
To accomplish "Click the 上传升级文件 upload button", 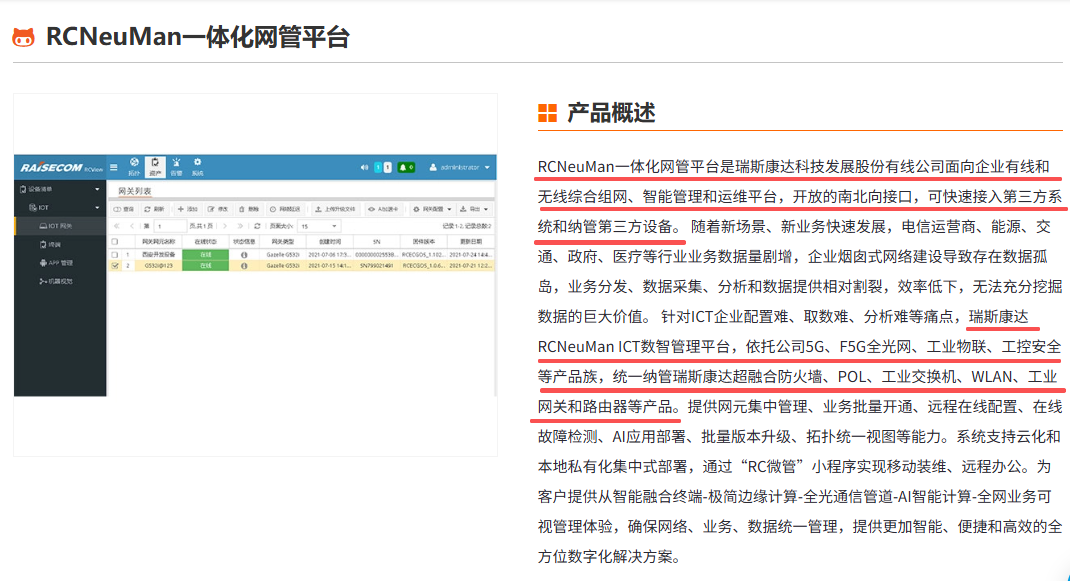I will tap(335, 209).
